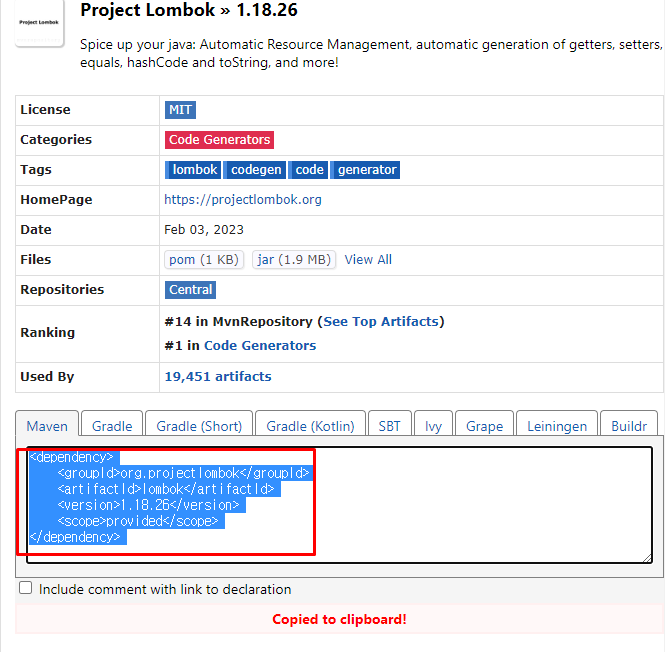Image resolution: width=665 pixels, height=652 pixels.
Task: Click the Repositories row label
Action: pos(62,290)
